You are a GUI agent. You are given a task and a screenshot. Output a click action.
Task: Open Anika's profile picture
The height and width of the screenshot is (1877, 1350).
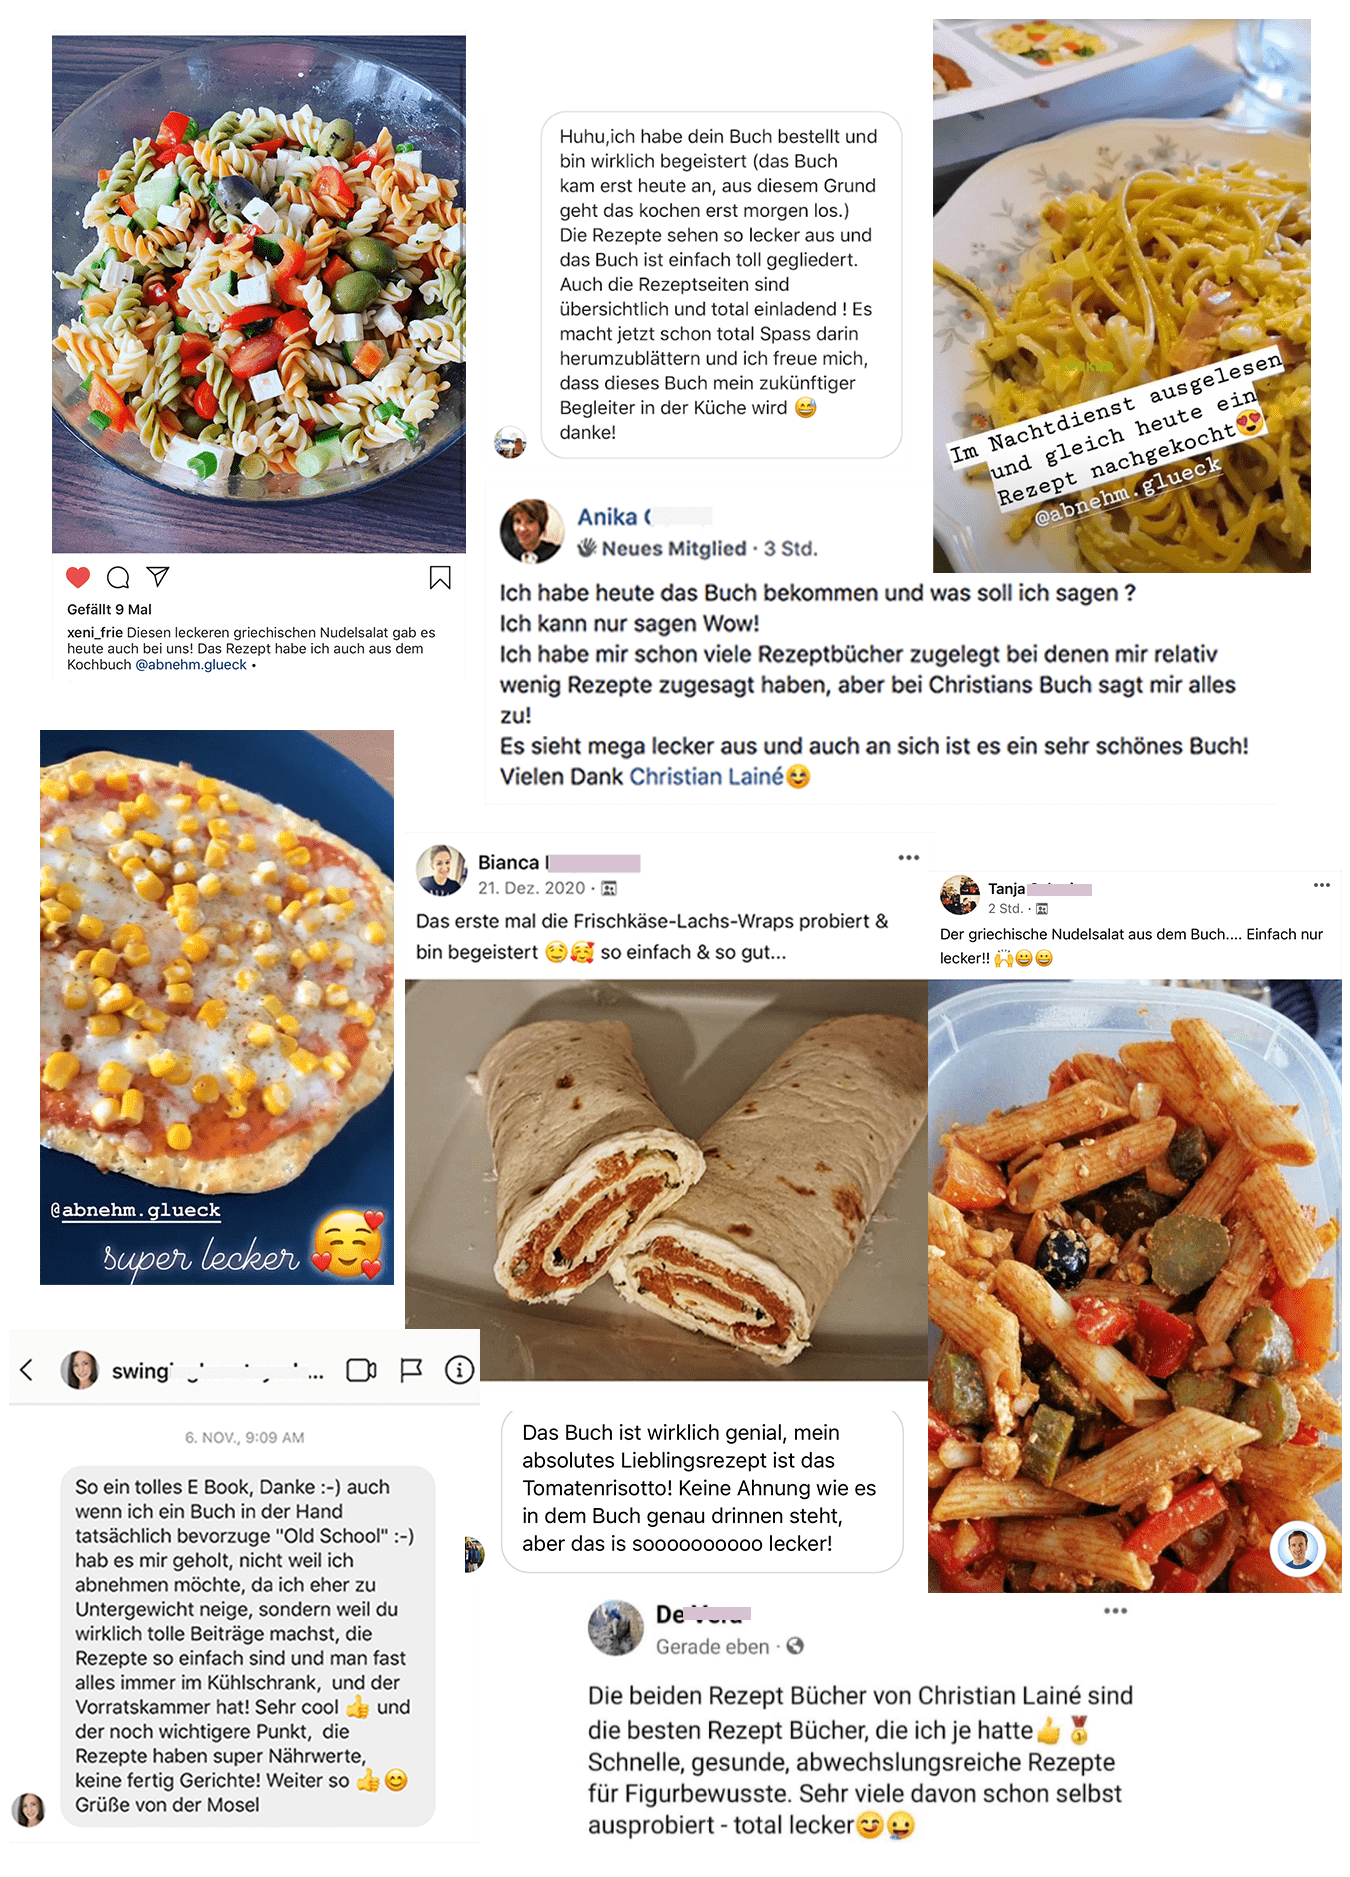point(532,531)
